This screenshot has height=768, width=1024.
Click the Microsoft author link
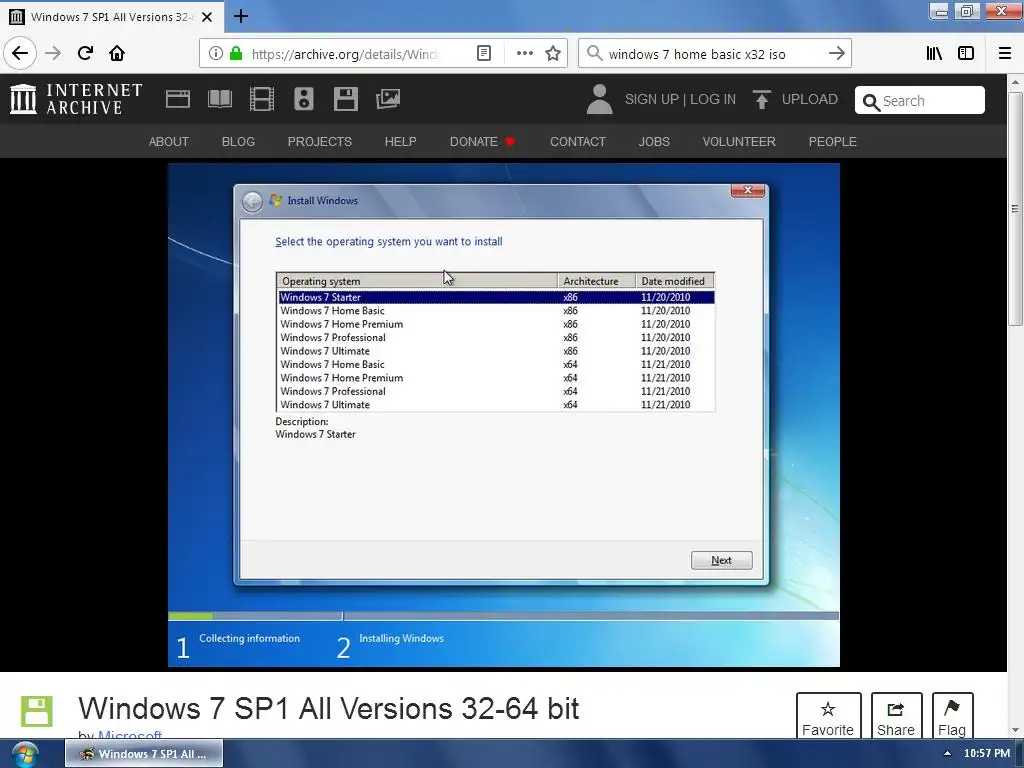[x=130, y=735]
